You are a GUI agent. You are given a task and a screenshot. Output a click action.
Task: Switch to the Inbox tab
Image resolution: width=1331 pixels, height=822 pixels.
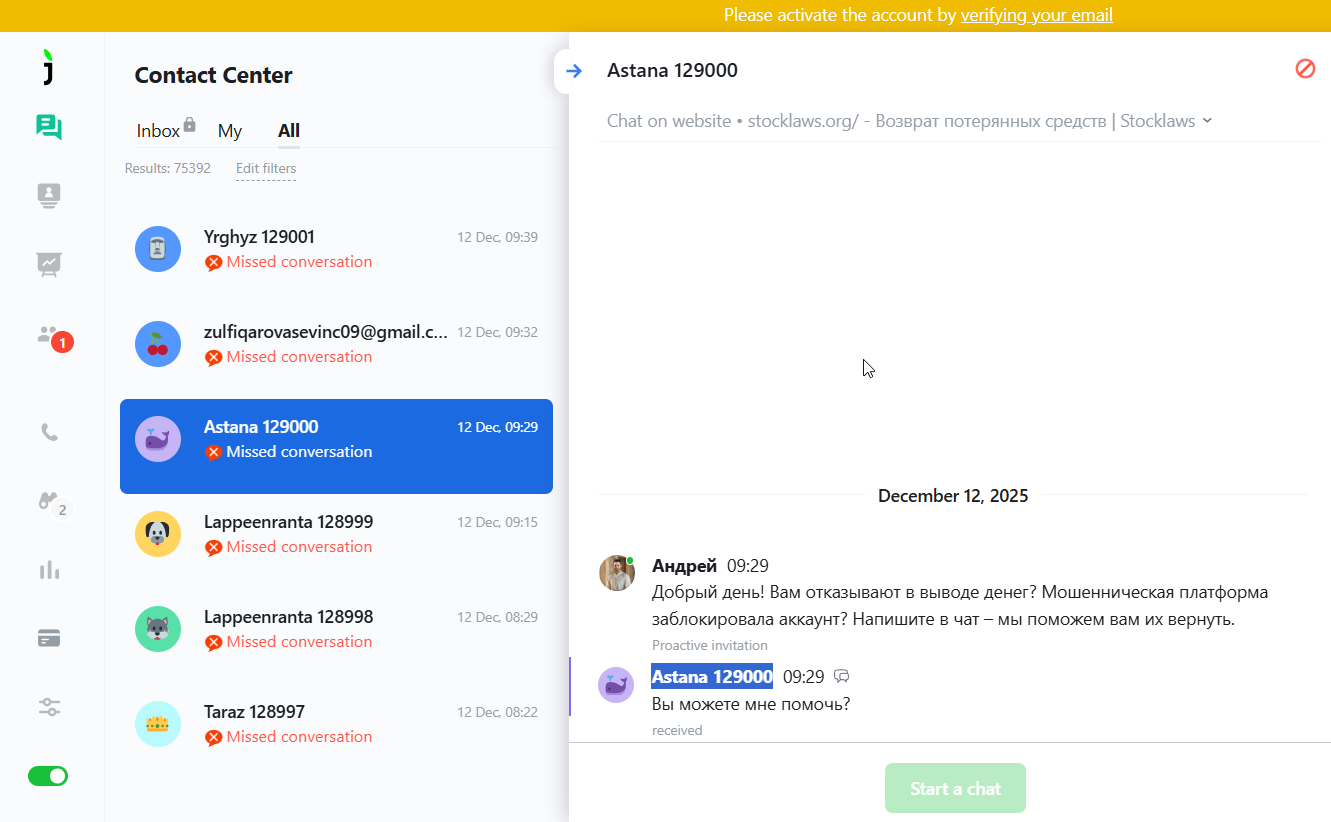pyautogui.click(x=158, y=131)
